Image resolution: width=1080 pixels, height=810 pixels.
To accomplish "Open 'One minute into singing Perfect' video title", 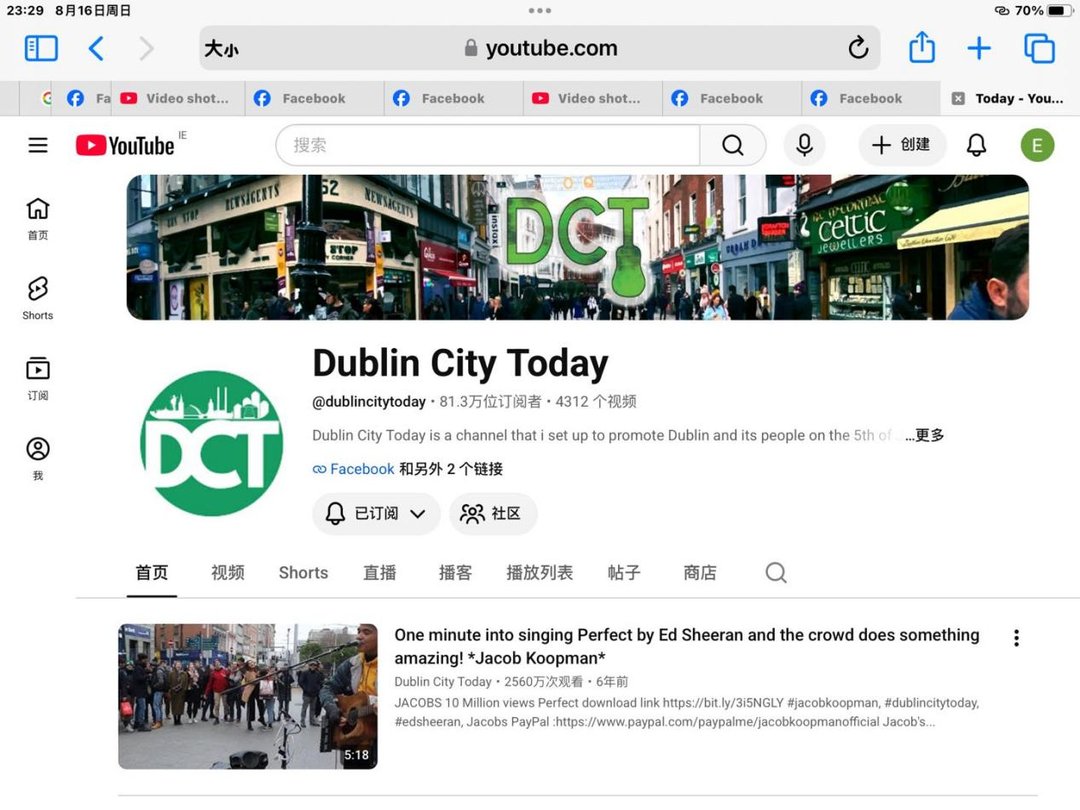I will [x=687, y=646].
